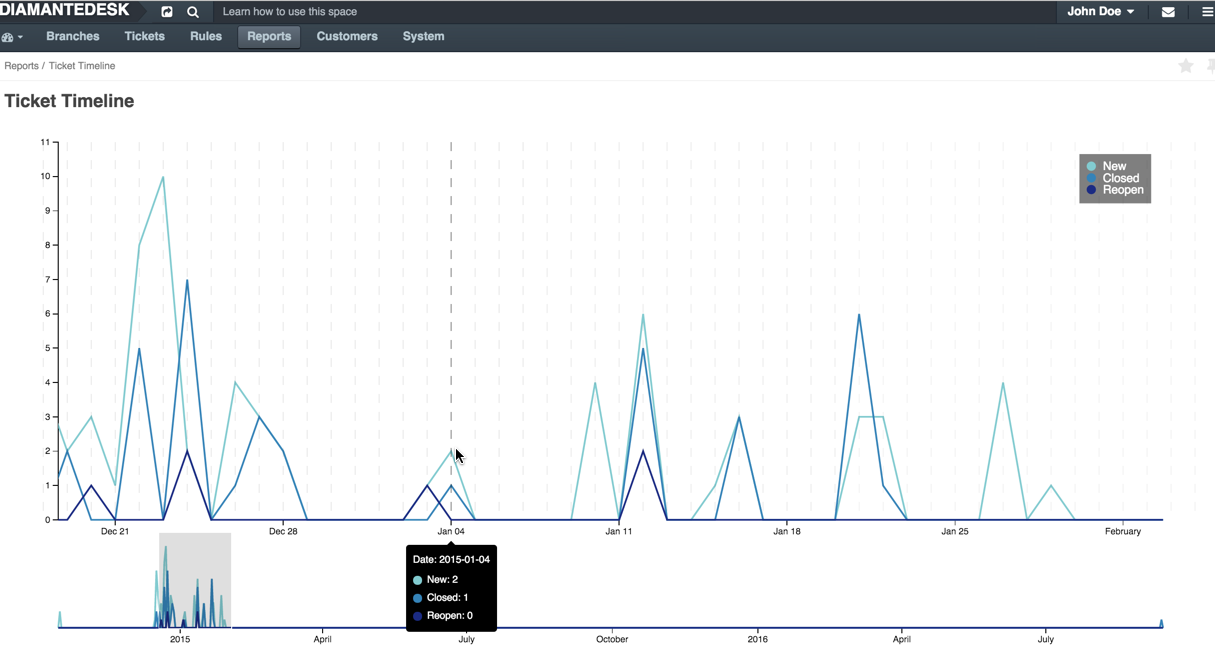Select the Reports menu item
Viewport: 1215px width, 665px height.
tap(269, 36)
